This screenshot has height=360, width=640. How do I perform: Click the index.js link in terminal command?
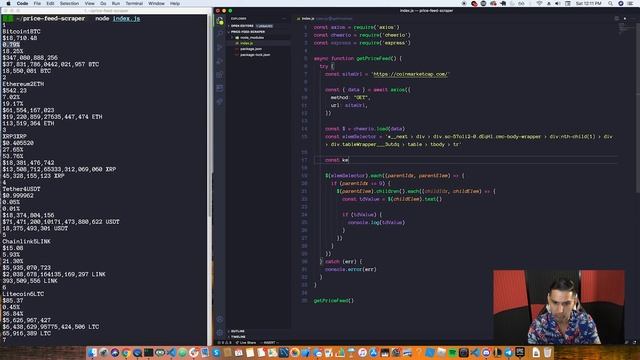point(126,18)
